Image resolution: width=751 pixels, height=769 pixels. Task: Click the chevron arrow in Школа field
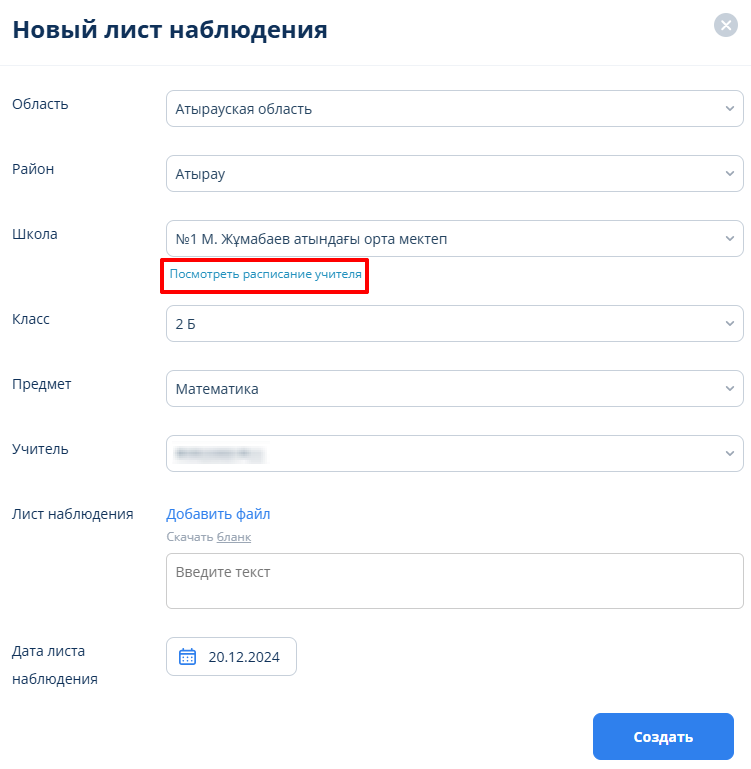pos(729,239)
